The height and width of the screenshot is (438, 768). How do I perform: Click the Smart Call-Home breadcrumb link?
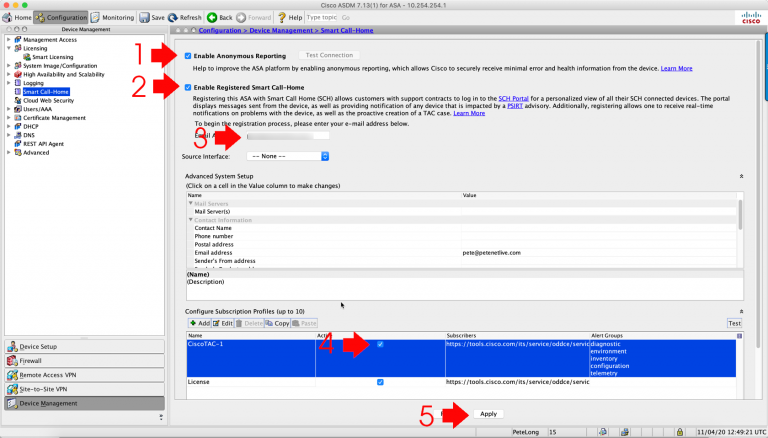point(347,30)
